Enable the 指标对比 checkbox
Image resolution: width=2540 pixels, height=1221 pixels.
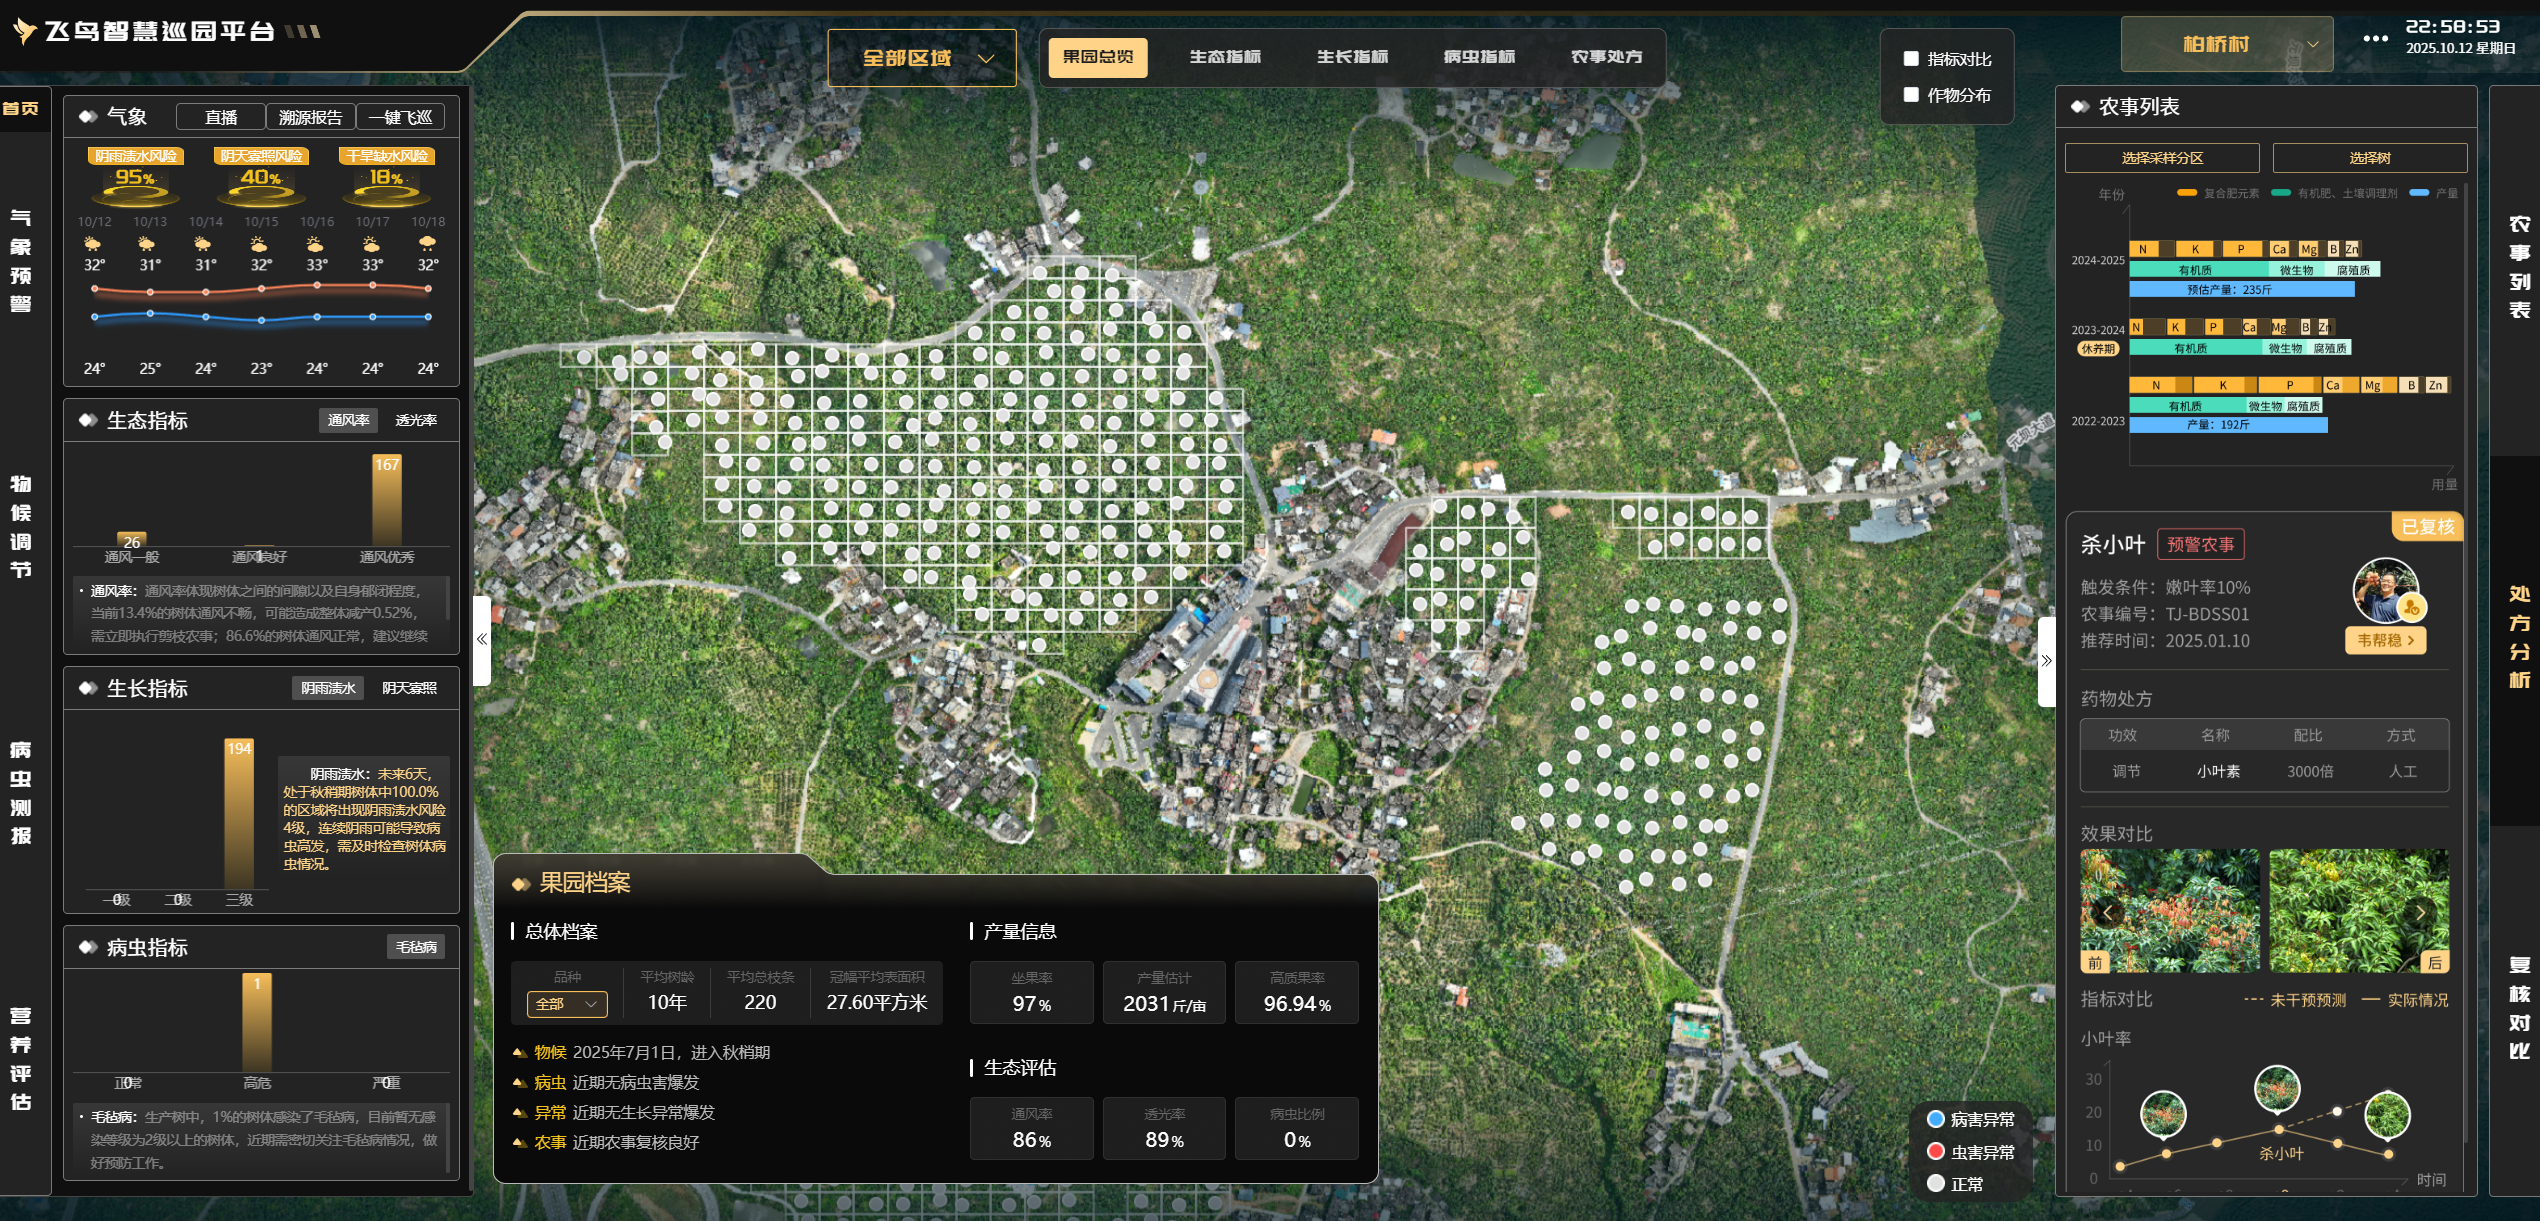(x=1911, y=59)
